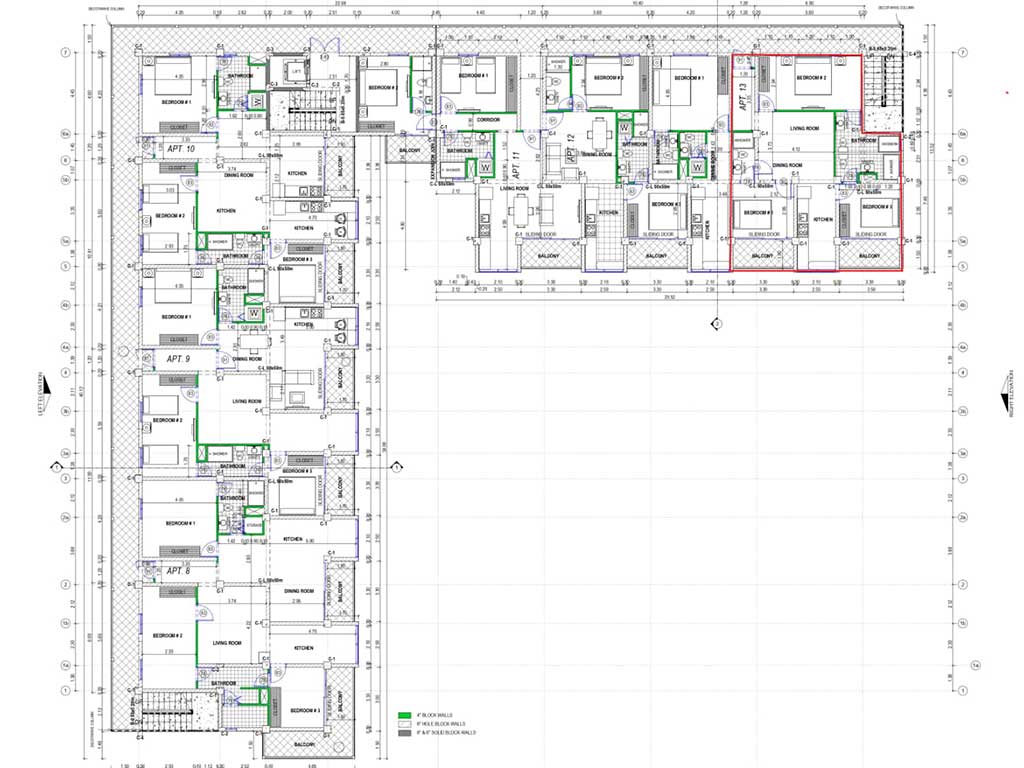The image size is (1024, 768).
Task: Select section marker circle numbered 2
Action: (716, 324)
